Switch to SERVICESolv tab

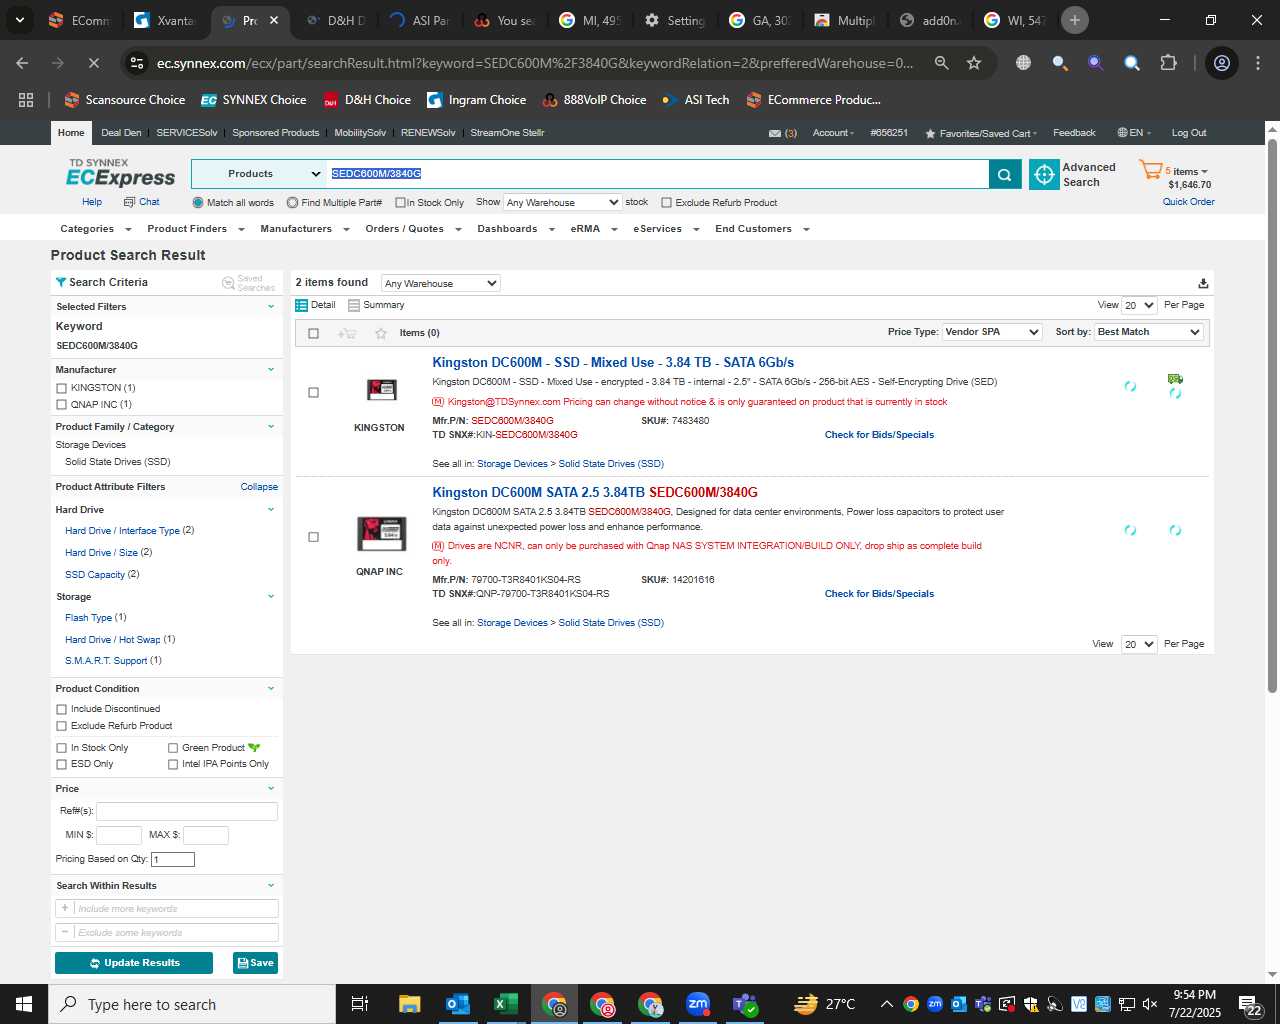coord(187,133)
